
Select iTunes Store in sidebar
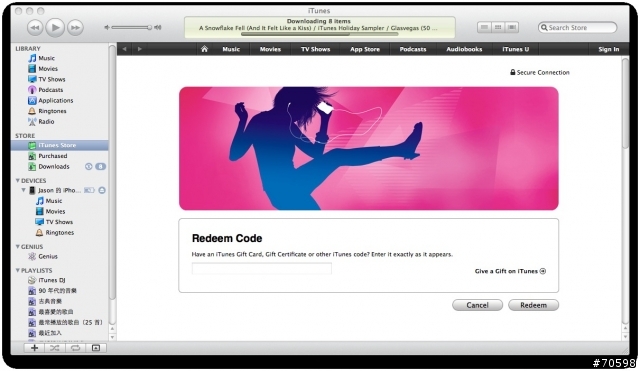coord(60,145)
